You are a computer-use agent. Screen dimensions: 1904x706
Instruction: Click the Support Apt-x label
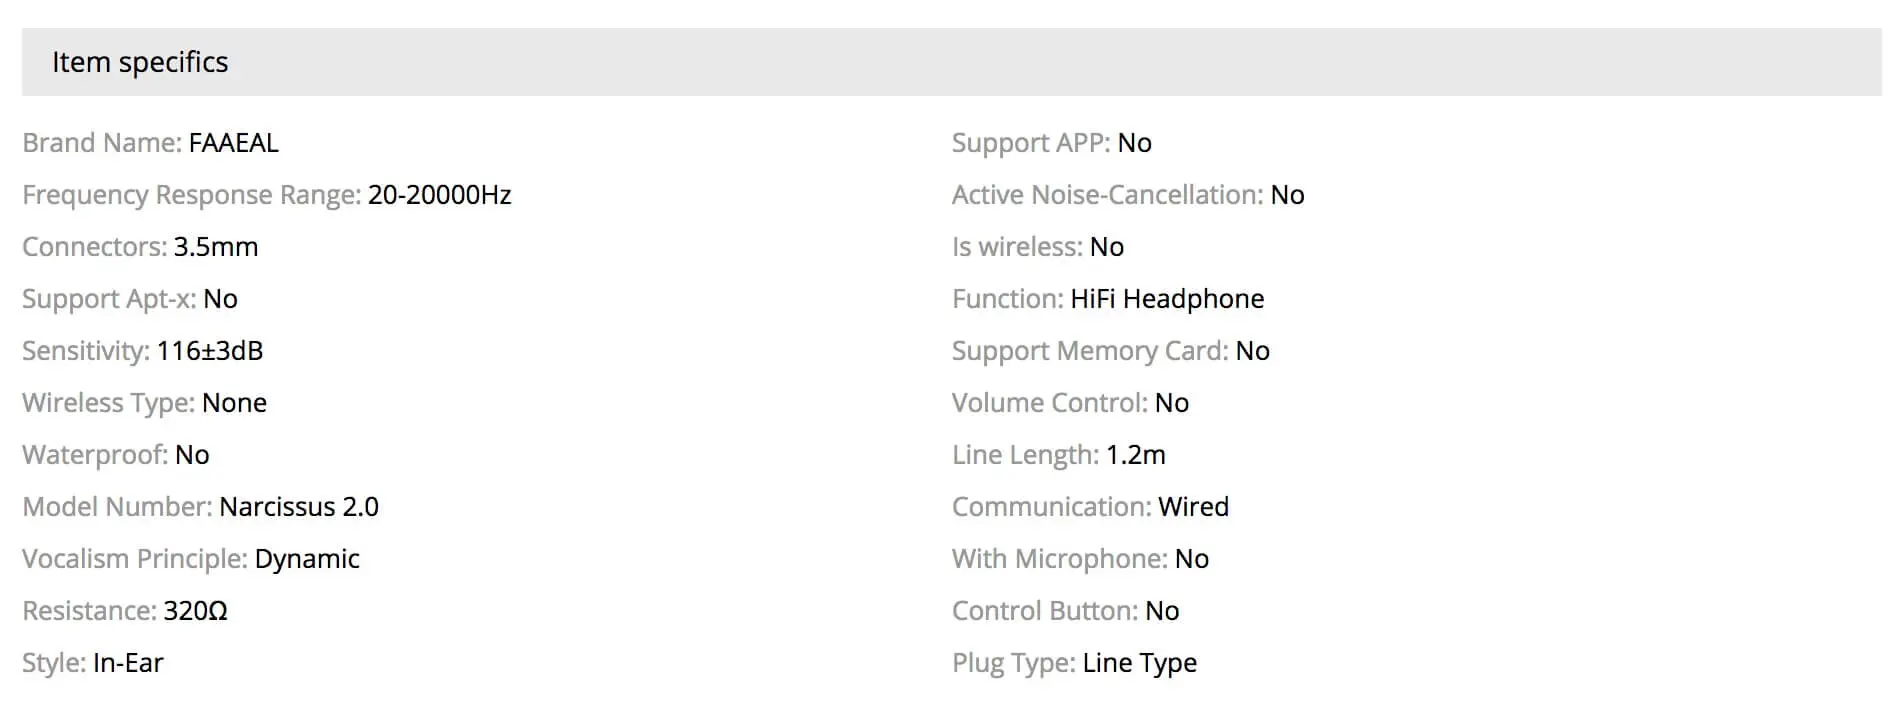tap(109, 299)
